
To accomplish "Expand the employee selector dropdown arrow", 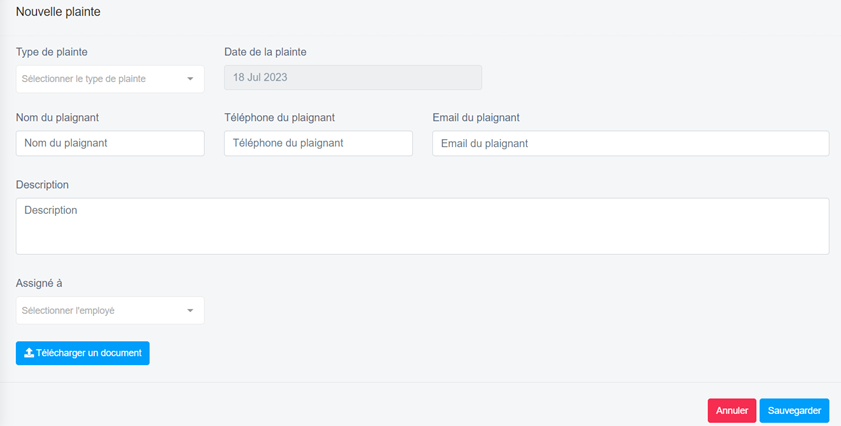I will point(190,311).
